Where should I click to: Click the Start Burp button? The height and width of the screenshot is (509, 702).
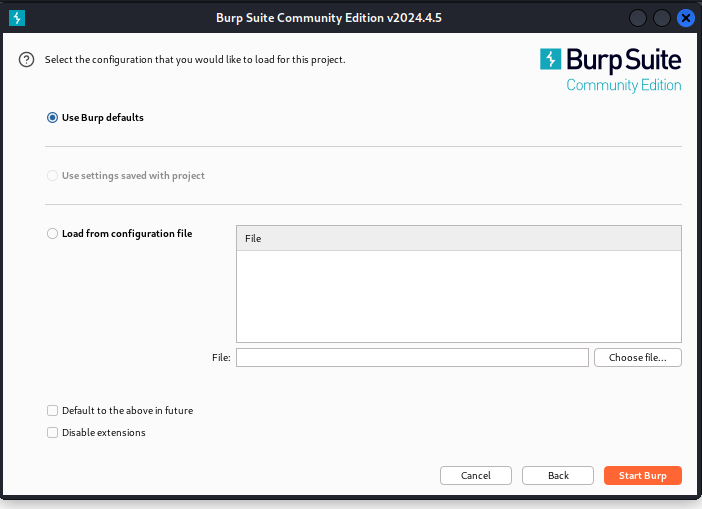click(x=642, y=475)
